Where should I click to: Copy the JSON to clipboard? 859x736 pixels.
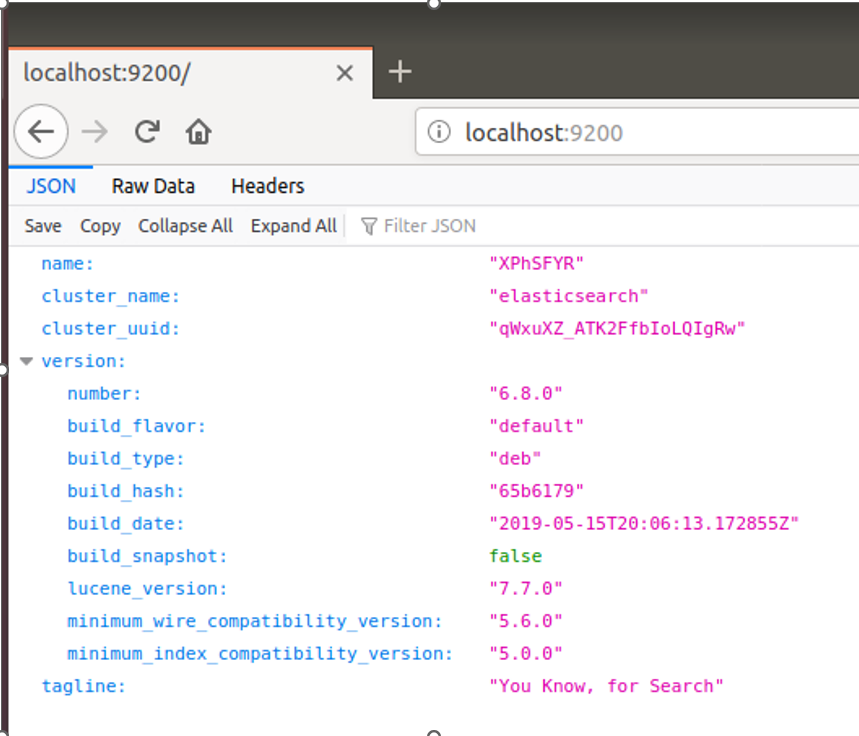(99, 225)
